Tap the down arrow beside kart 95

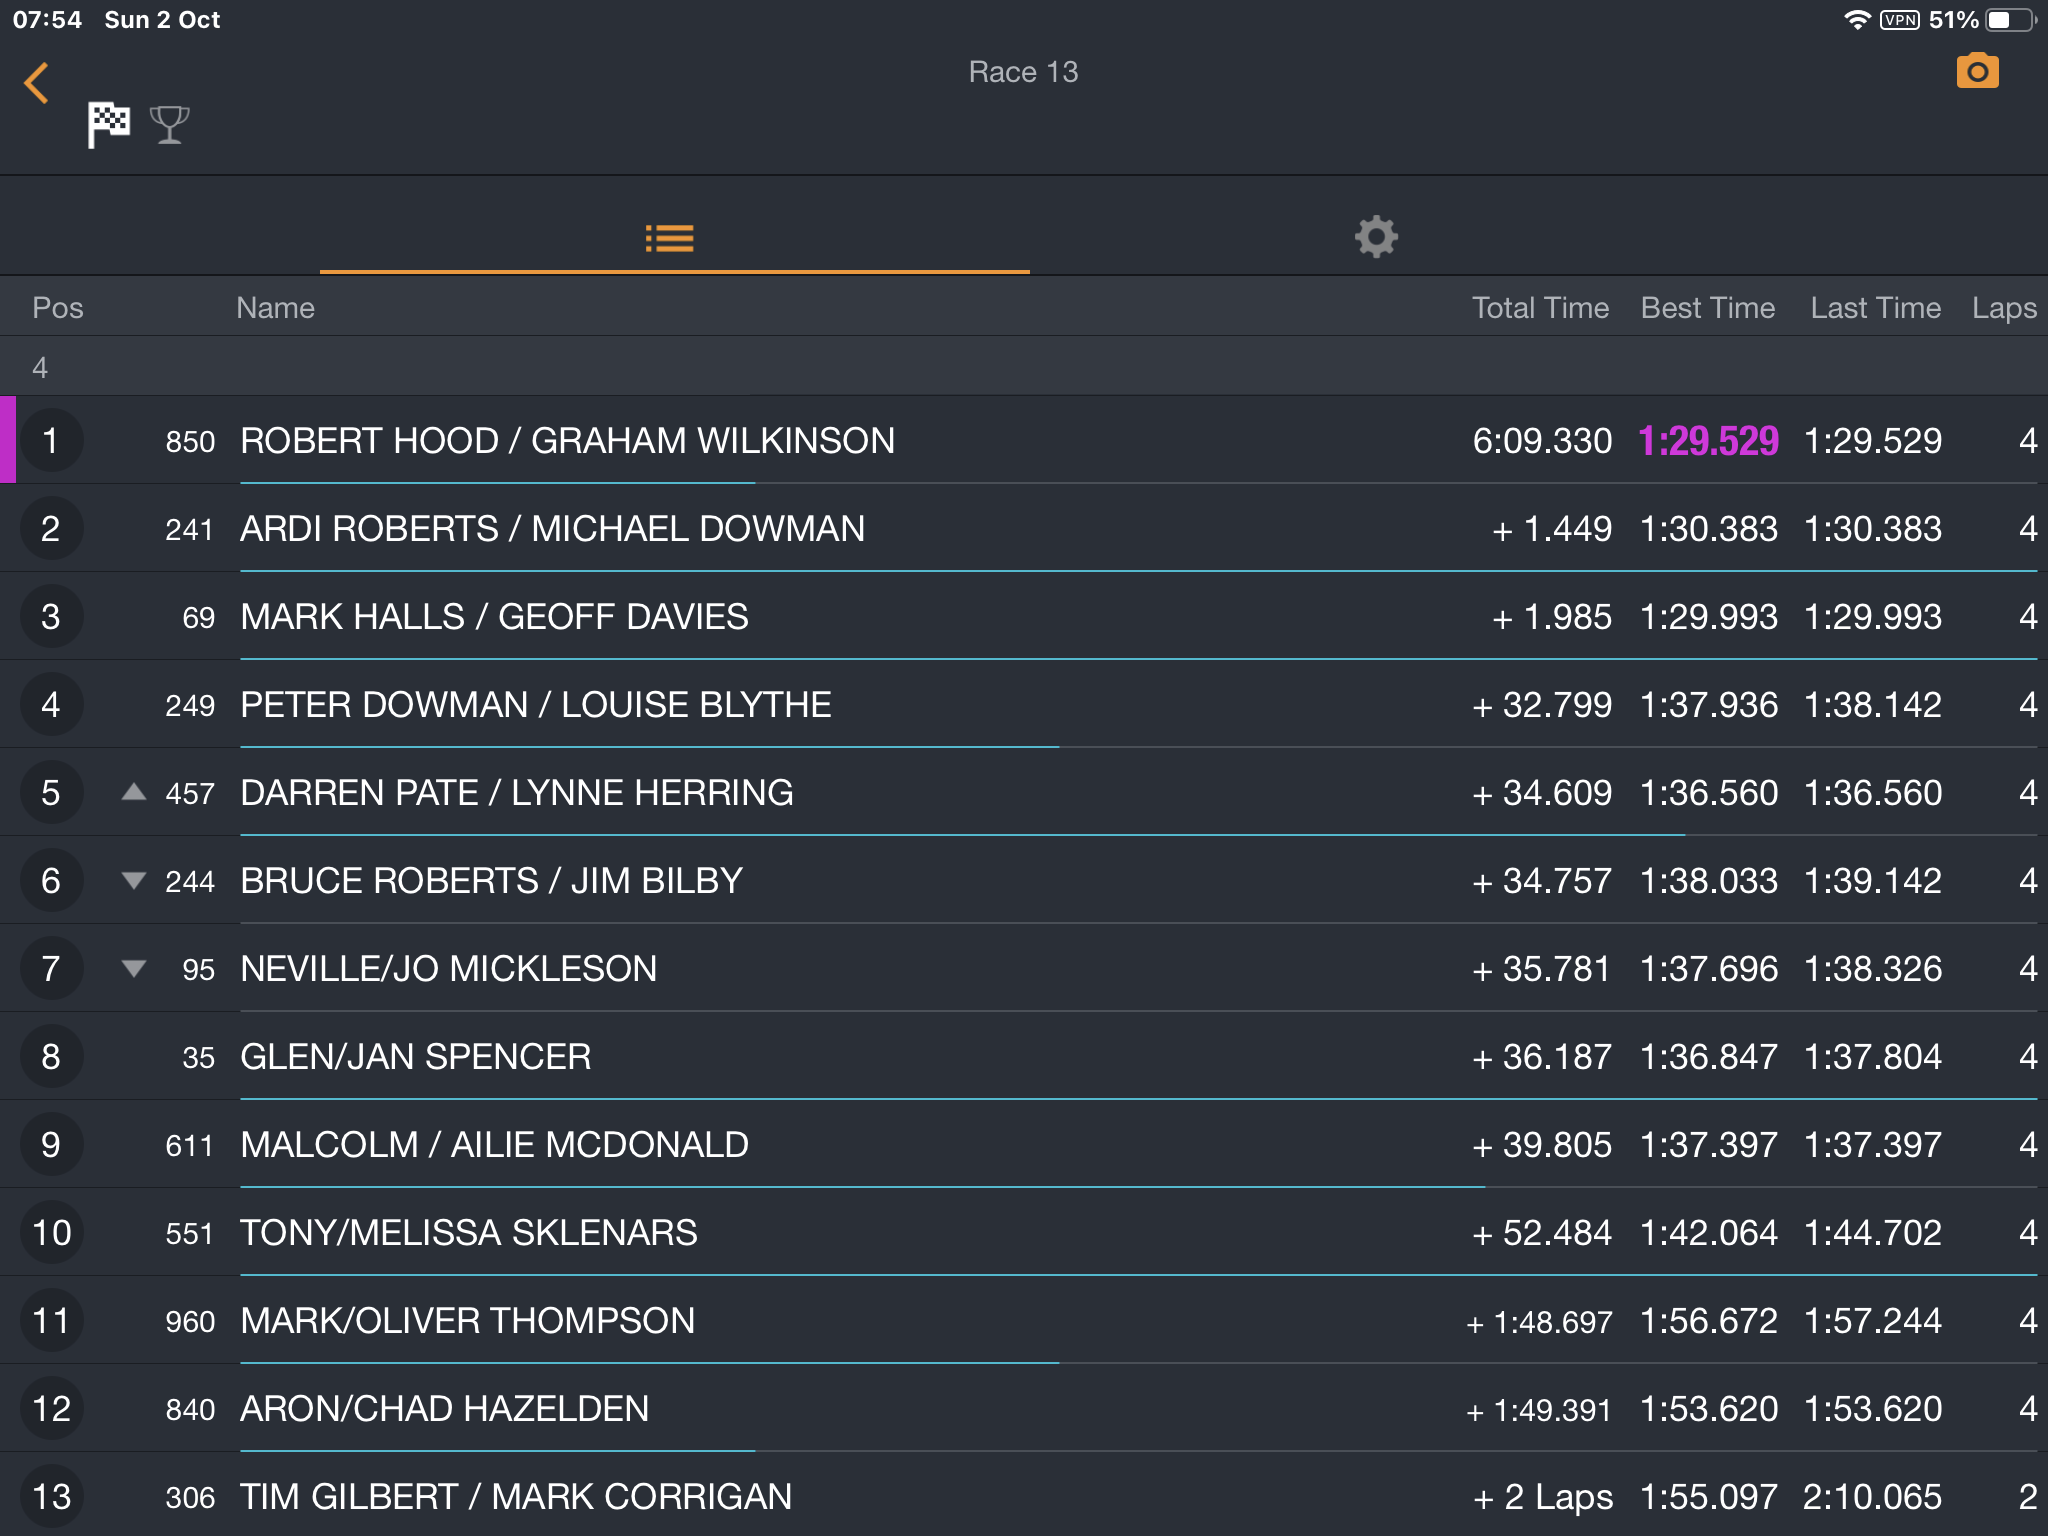pyautogui.click(x=133, y=969)
